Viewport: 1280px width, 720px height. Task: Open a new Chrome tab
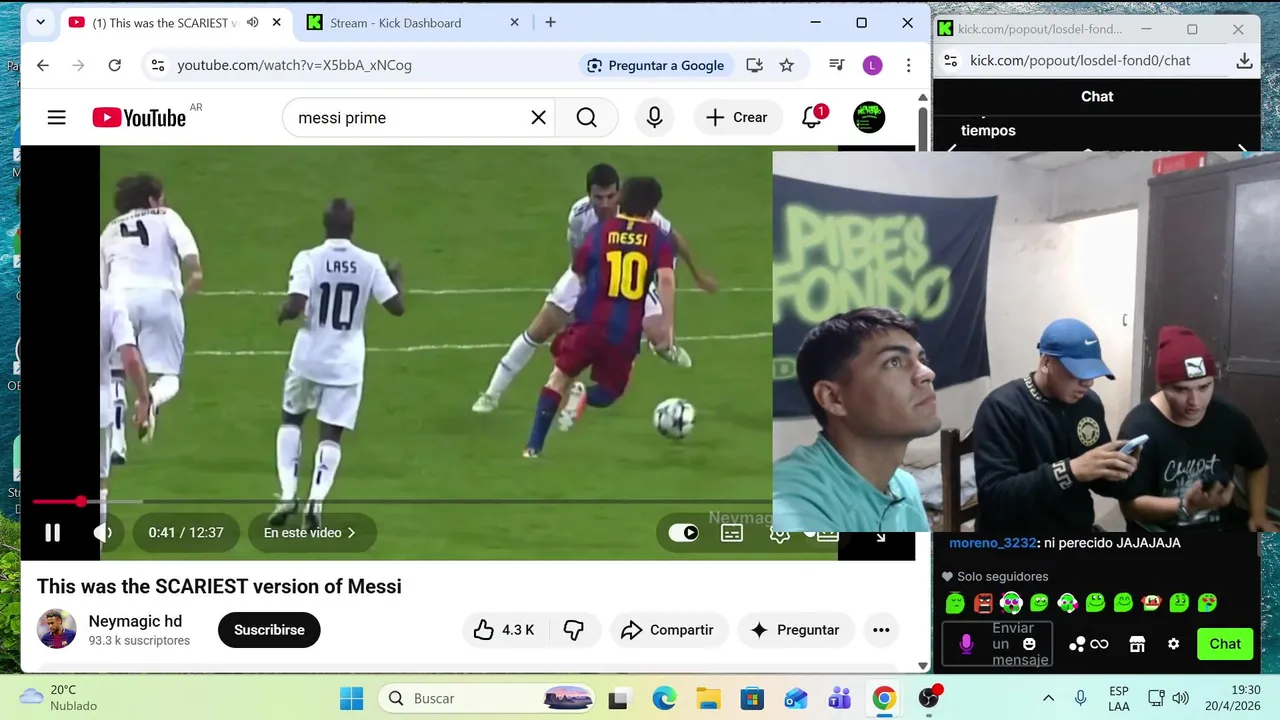[x=550, y=22]
